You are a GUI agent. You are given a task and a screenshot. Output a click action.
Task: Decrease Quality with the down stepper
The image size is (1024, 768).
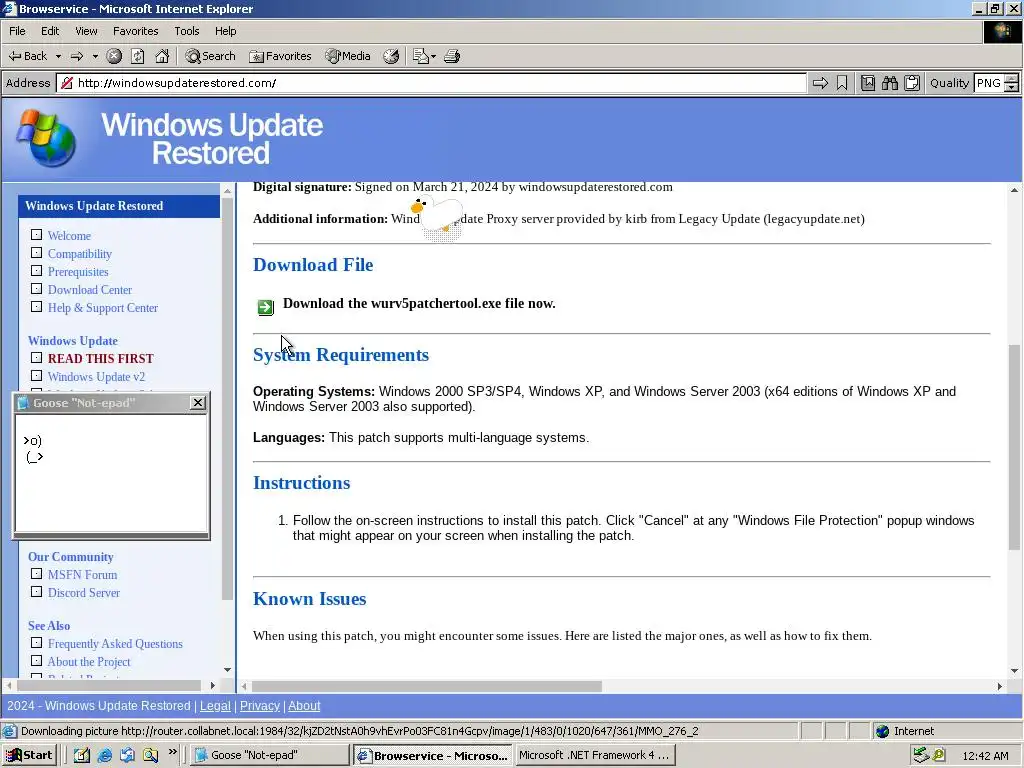pyautogui.click(x=1011, y=87)
